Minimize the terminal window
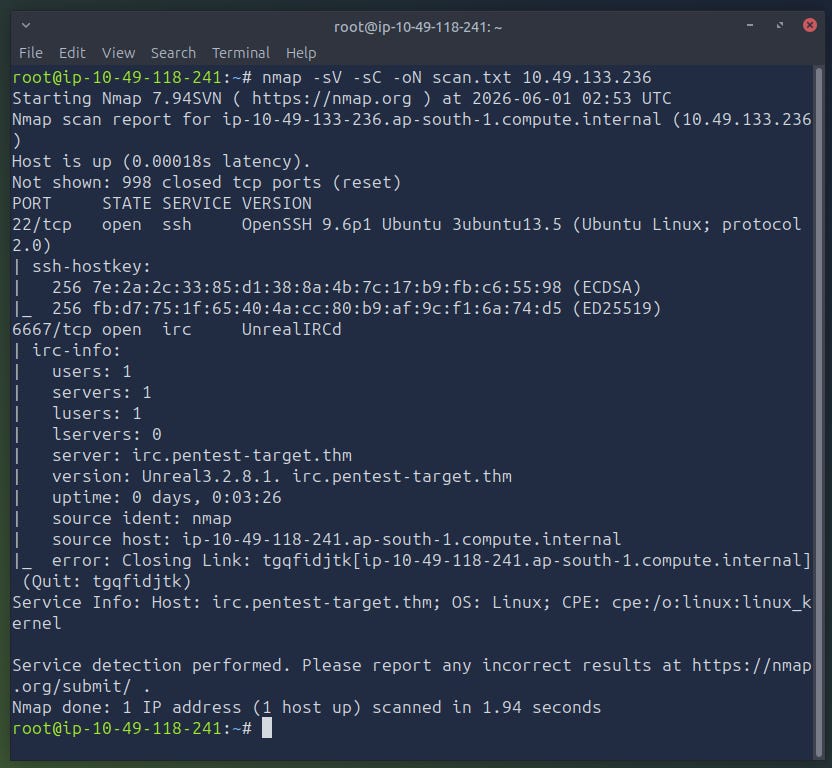 click(x=750, y=25)
